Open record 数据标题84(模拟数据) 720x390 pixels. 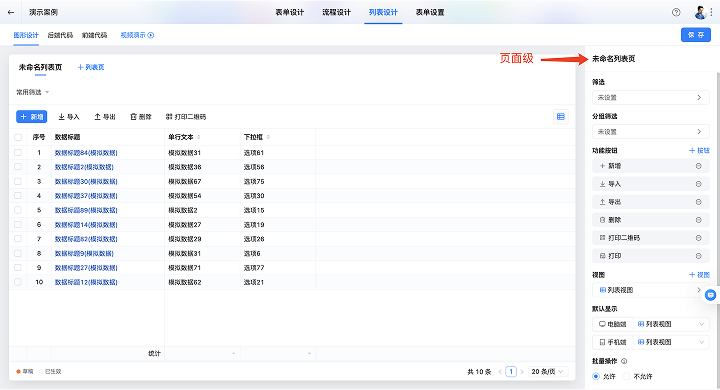86,153
